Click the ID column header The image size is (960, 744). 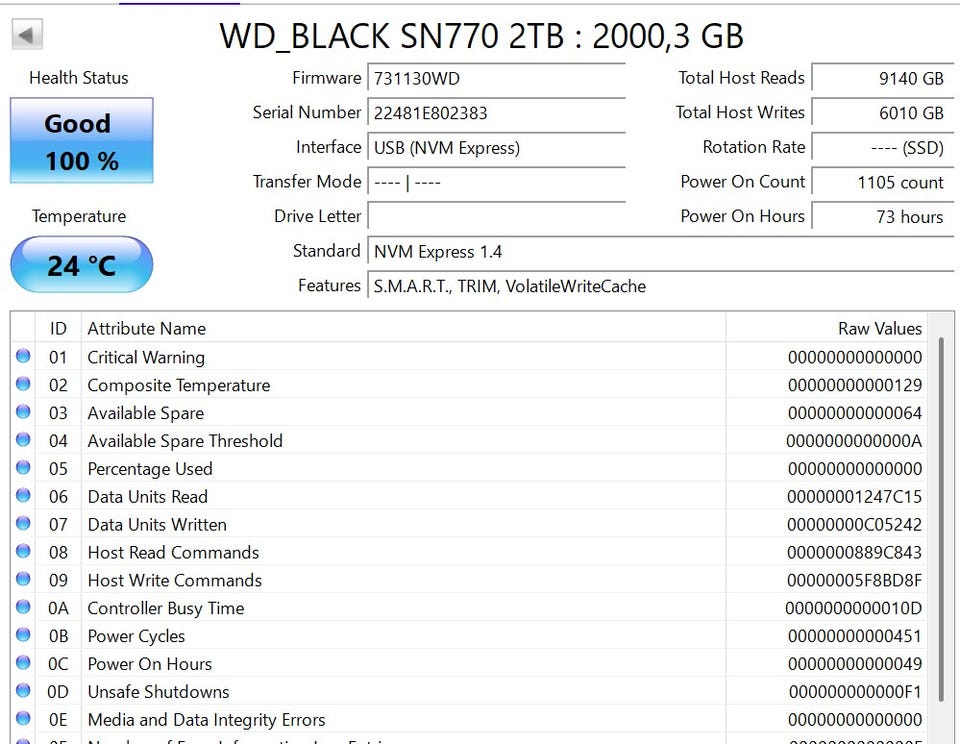point(58,328)
